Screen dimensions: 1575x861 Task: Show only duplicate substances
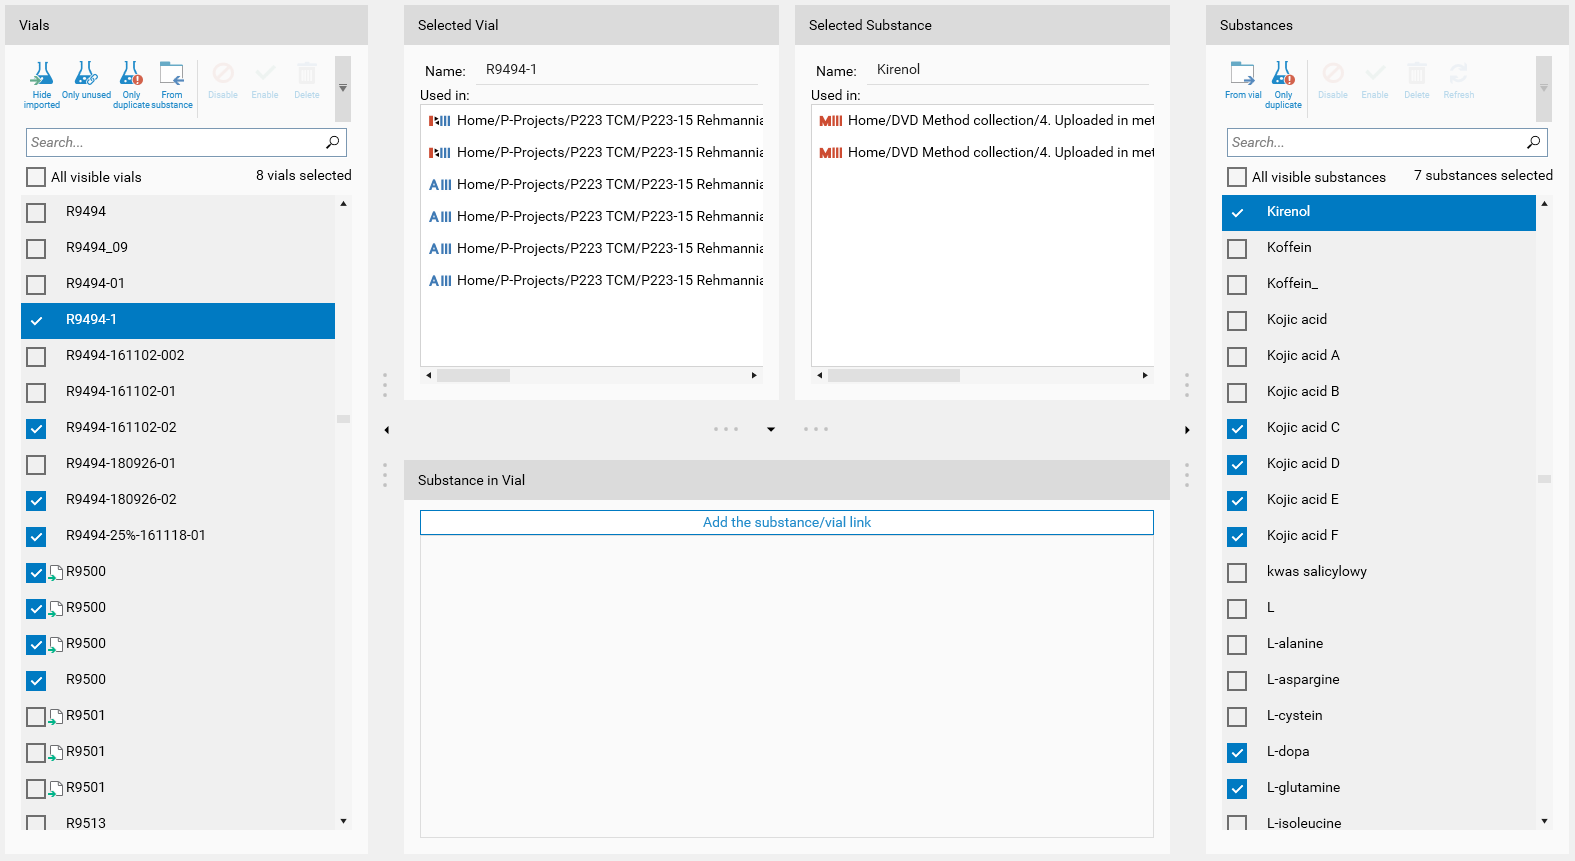click(x=1283, y=85)
